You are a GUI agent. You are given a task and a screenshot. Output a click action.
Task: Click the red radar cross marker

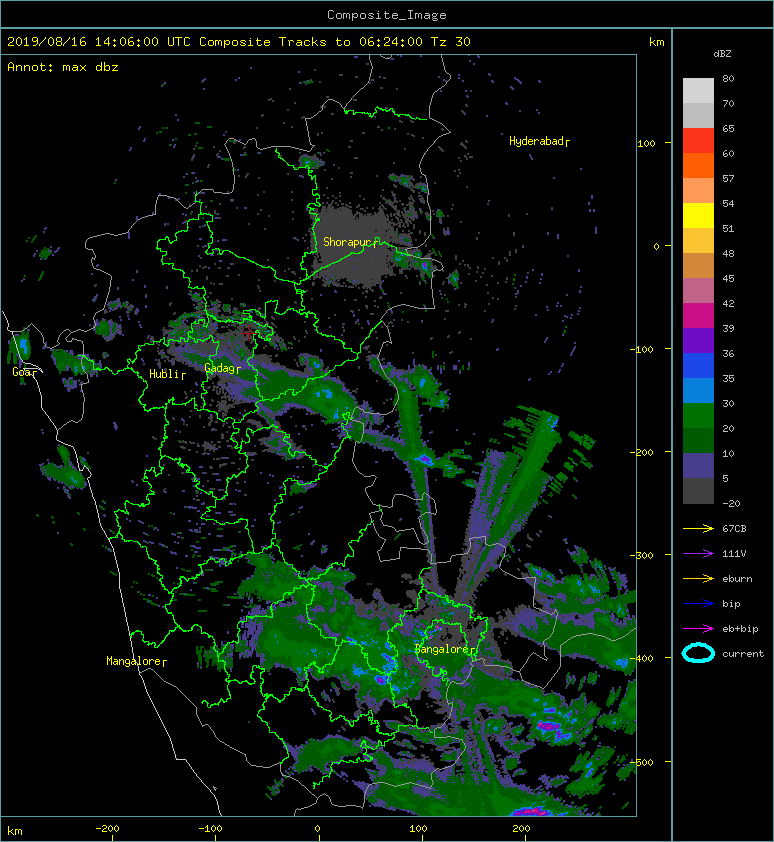click(x=249, y=333)
